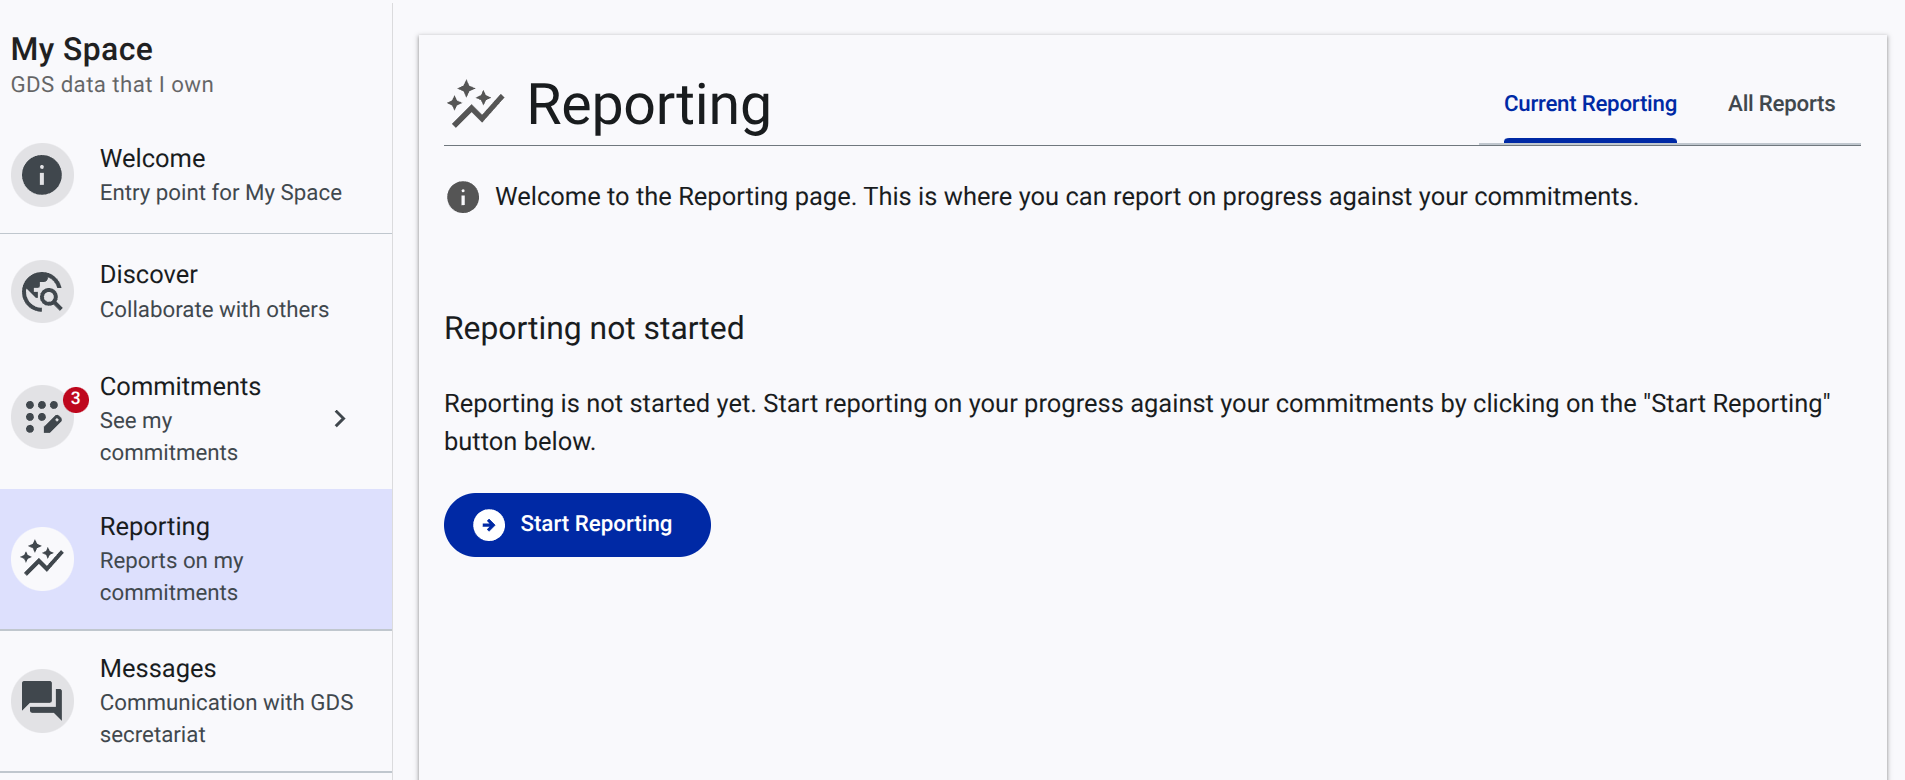Click the Messages chat bubble icon

(42, 700)
